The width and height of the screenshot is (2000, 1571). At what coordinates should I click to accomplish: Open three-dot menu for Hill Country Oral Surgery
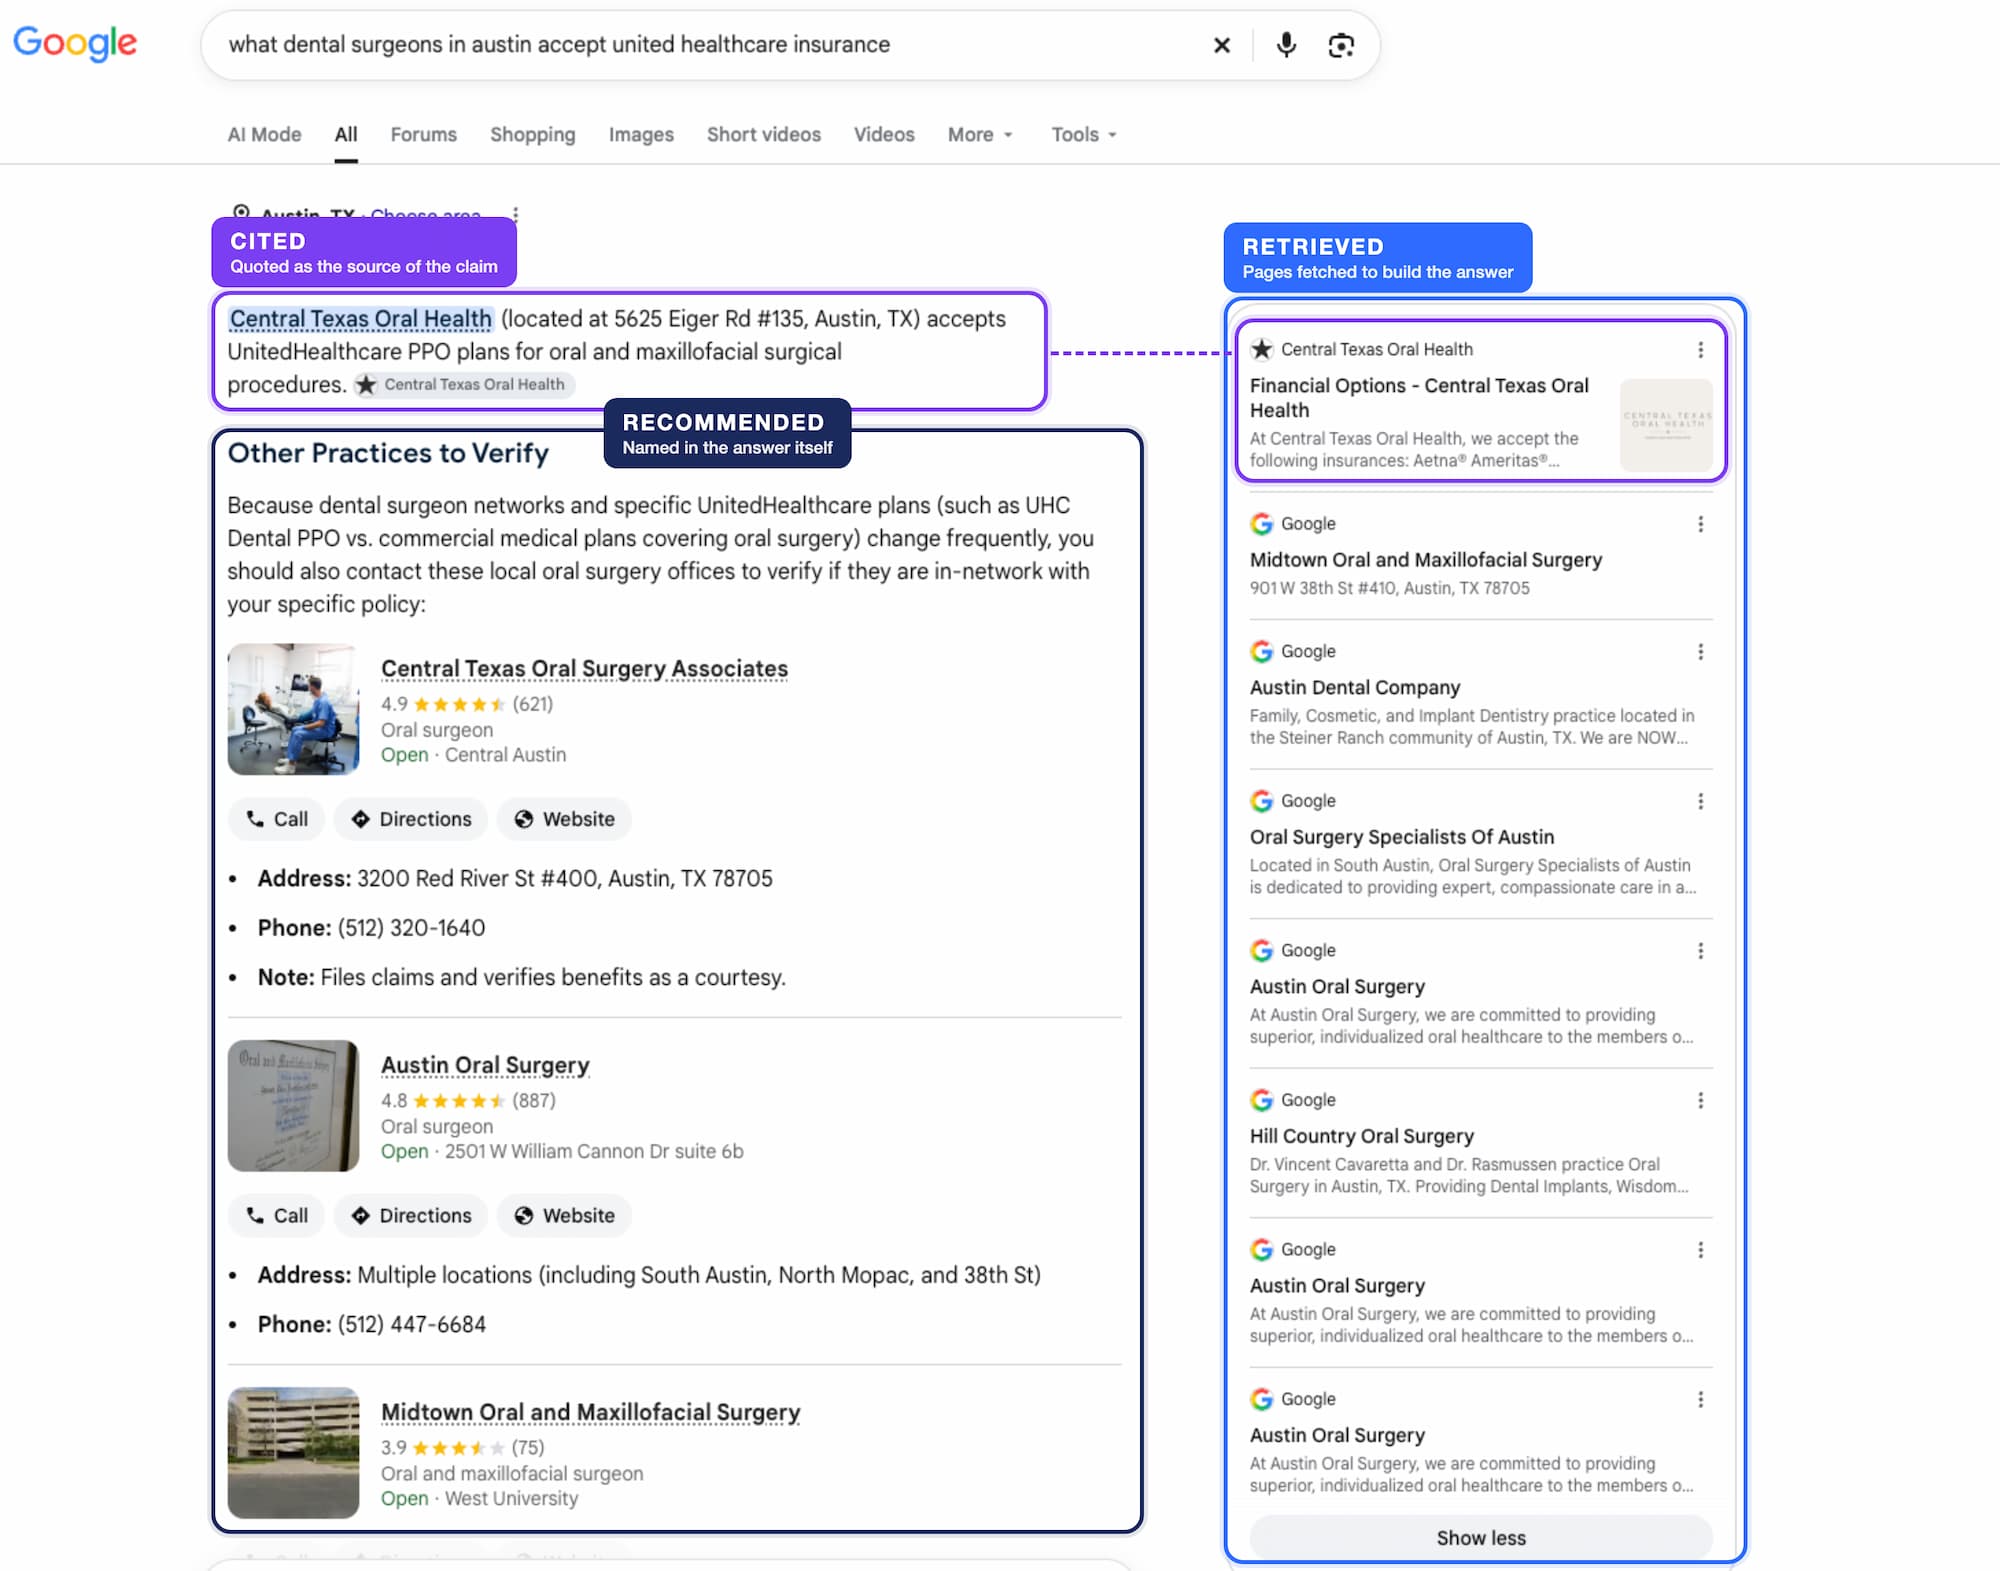(1700, 1100)
